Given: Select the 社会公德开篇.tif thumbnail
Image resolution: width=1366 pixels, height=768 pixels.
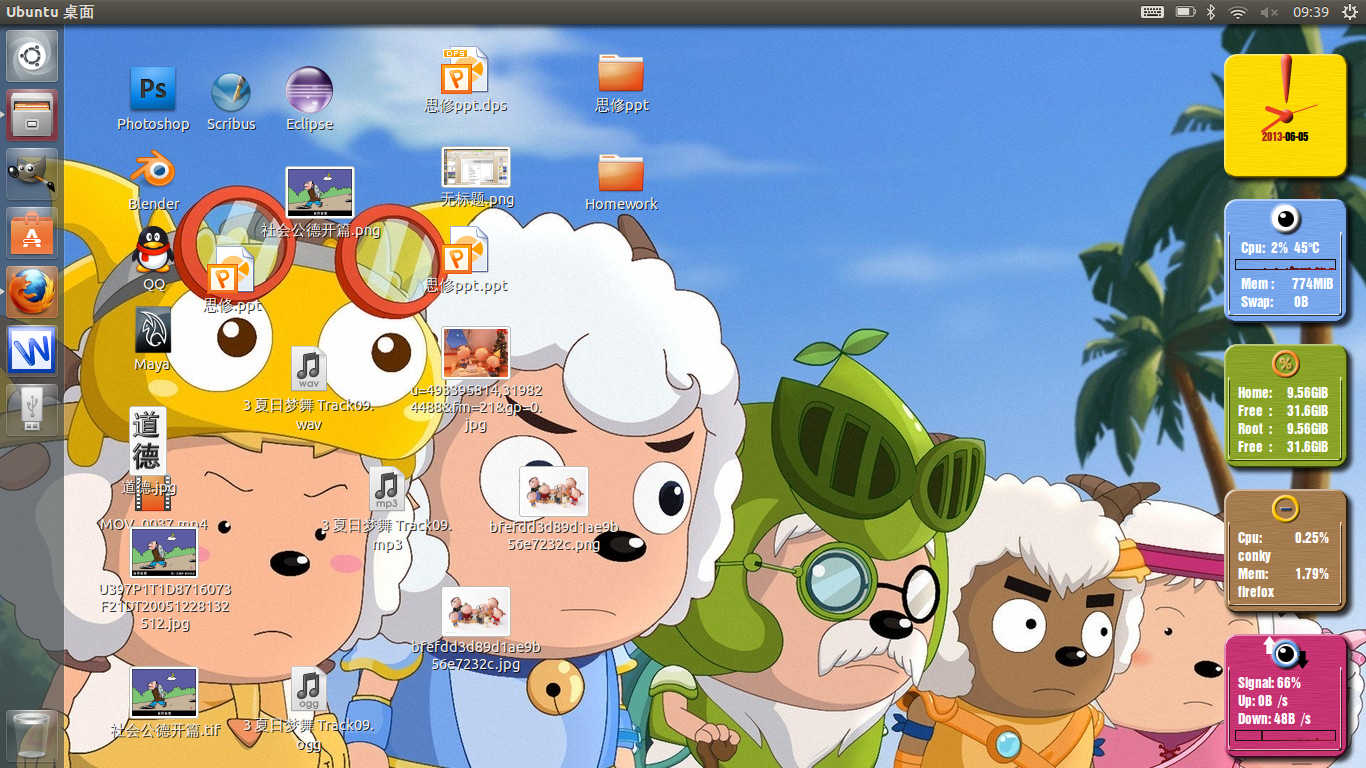Looking at the screenshot, I should (x=164, y=692).
